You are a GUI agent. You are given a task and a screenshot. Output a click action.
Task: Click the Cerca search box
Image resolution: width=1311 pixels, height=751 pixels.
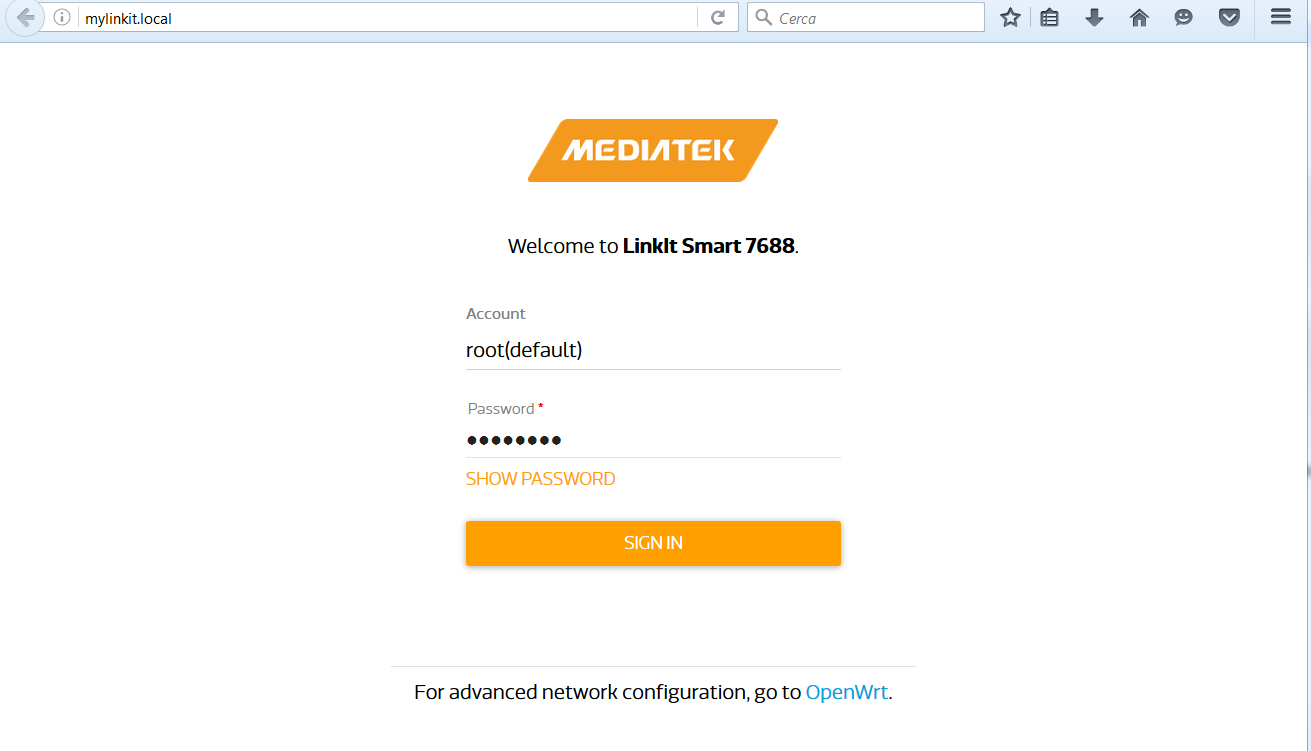tap(875, 18)
